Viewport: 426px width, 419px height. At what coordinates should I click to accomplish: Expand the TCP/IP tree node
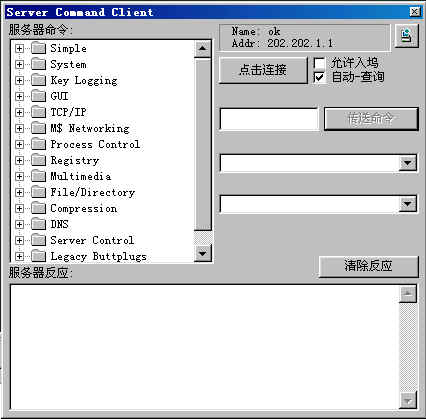coord(19,113)
